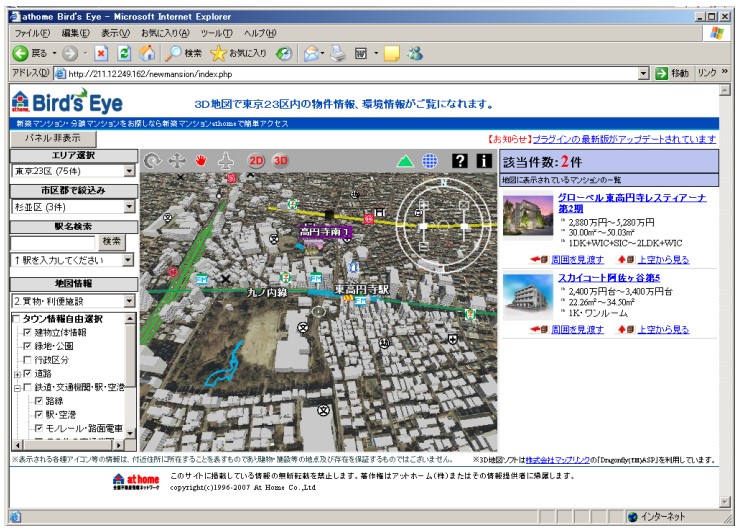
Task: Check 鉄道・交通機関・駅・空港 checkbox
Action: pyautogui.click(x=27, y=387)
